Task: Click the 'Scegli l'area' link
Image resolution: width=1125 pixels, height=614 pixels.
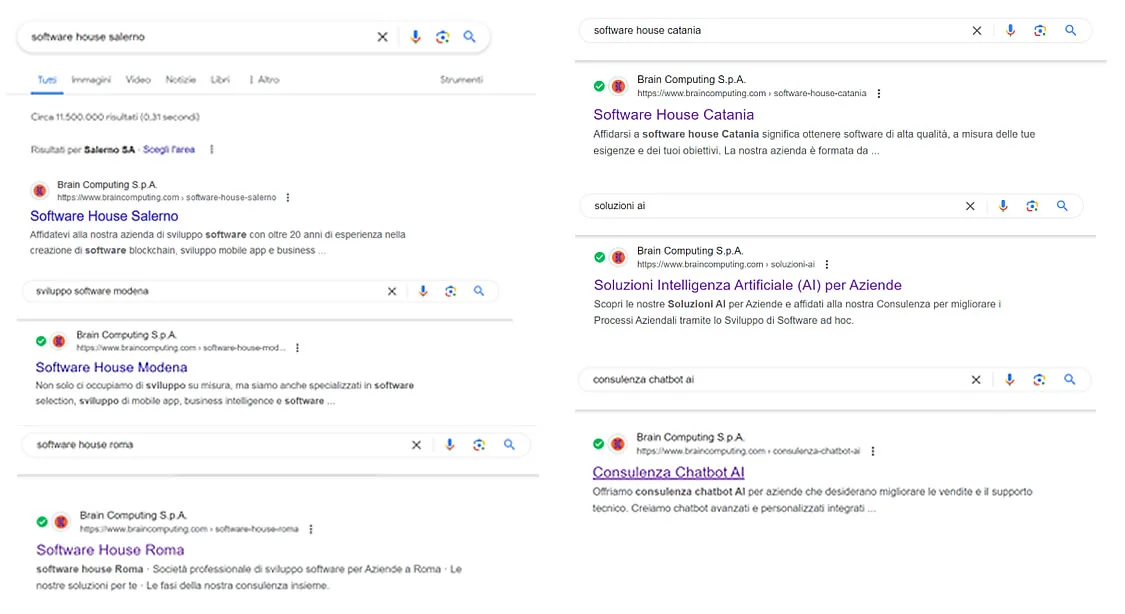Action: click(169, 149)
